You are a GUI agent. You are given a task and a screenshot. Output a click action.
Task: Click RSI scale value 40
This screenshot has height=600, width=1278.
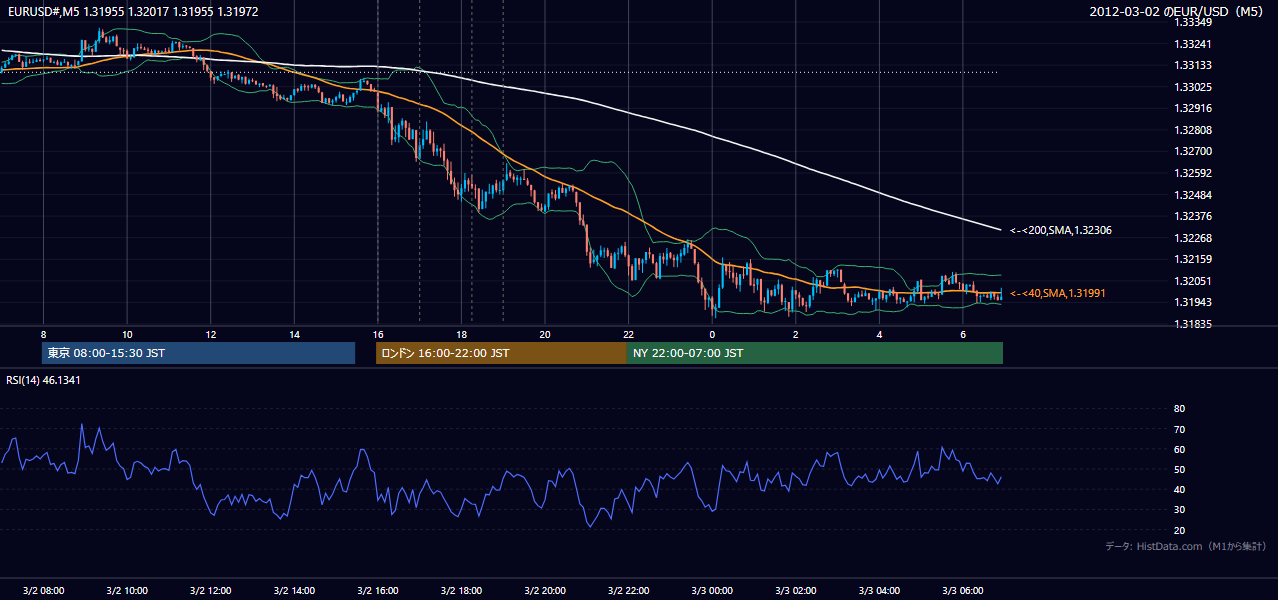(x=1179, y=489)
